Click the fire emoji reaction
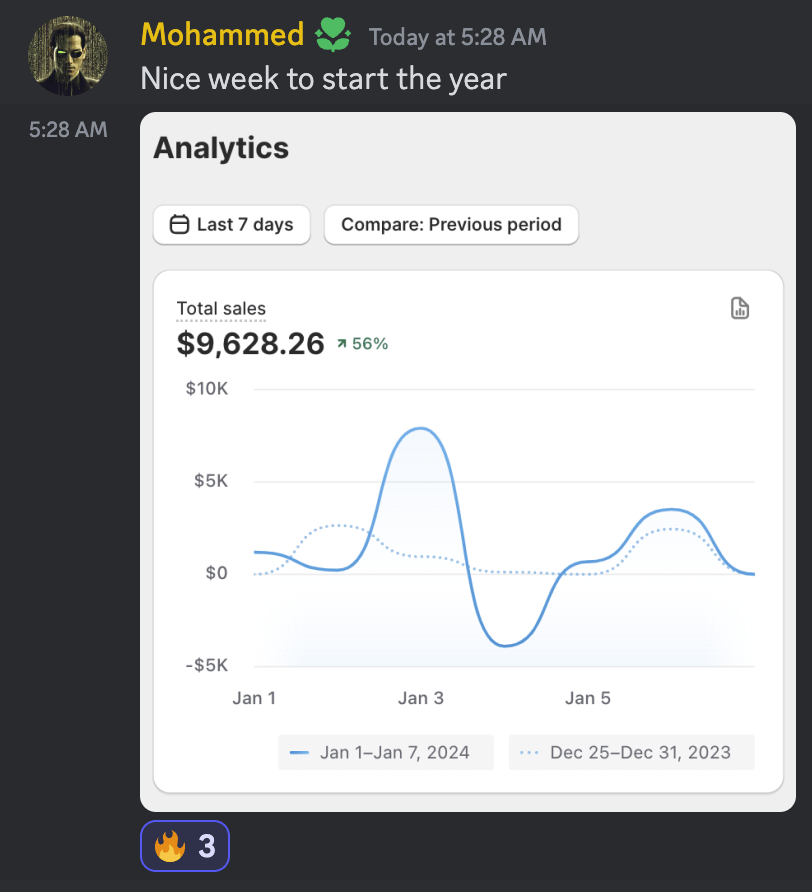Viewport: 812px width, 892px height. click(x=170, y=846)
